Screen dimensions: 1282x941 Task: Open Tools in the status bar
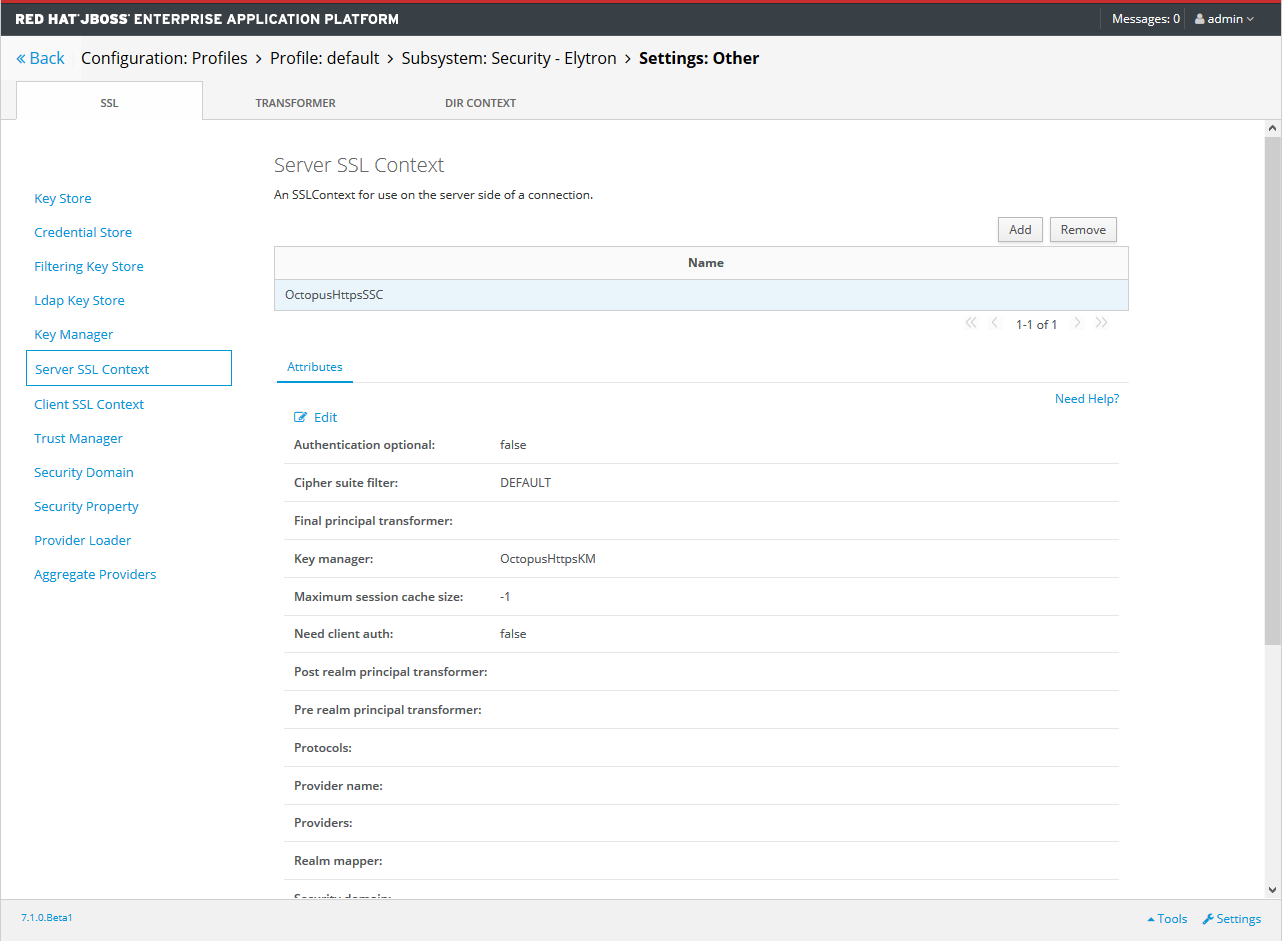point(1167,918)
